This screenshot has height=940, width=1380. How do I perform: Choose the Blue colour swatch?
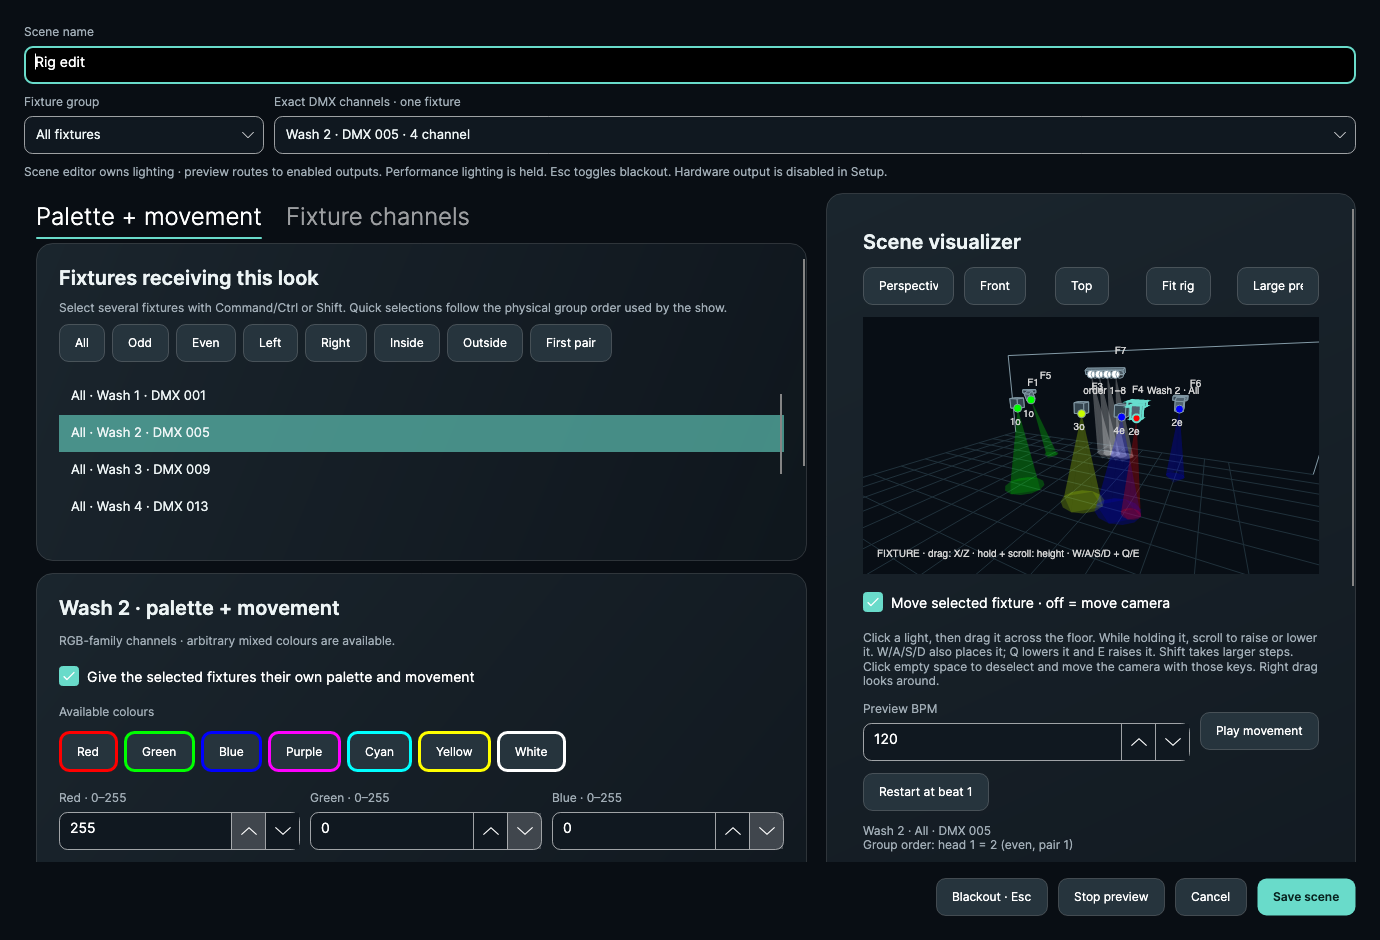(231, 752)
